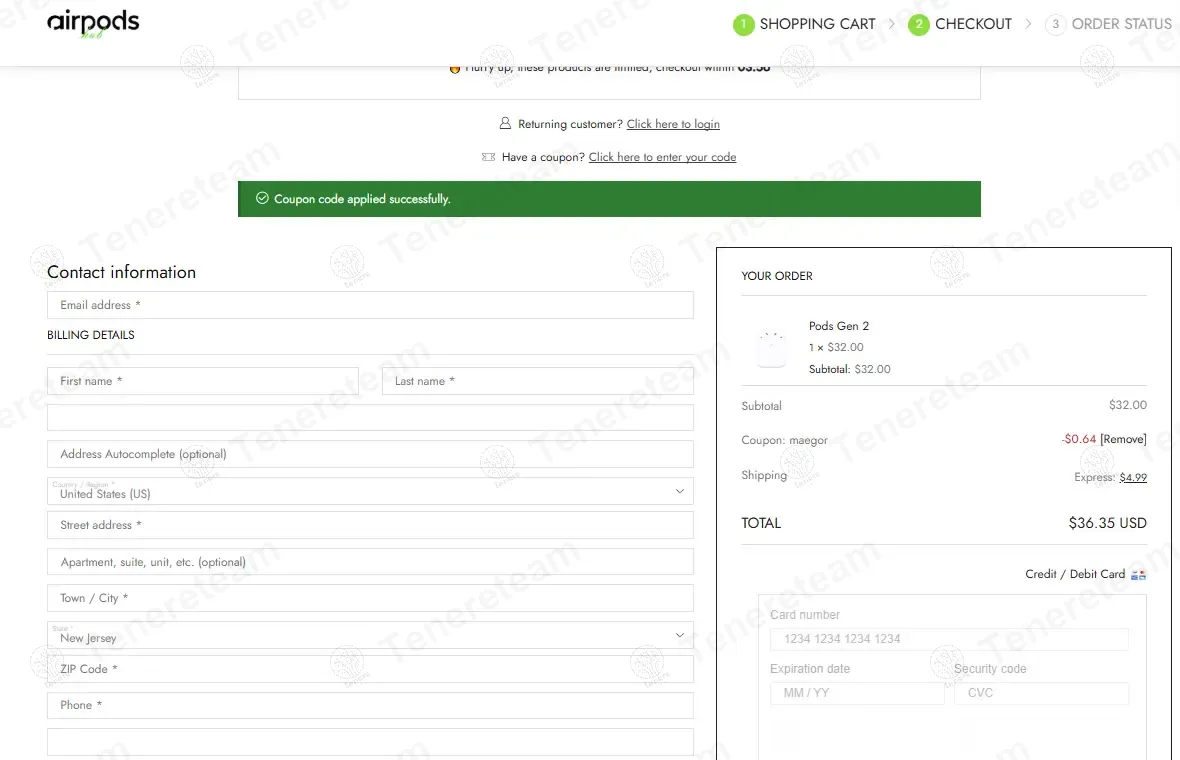Go to SHOPPING CART step
This screenshot has width=1180, height=760.
click(817, 24)
